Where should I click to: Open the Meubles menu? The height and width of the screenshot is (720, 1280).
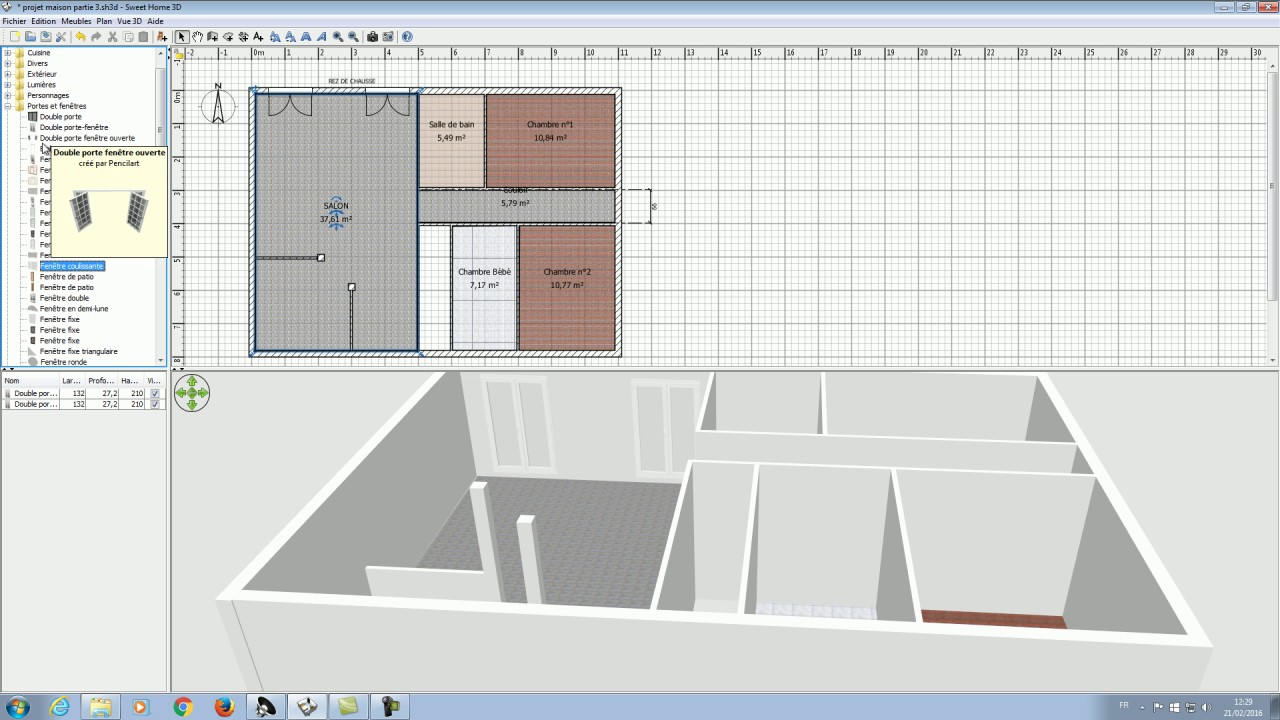(x=75, y=21)
